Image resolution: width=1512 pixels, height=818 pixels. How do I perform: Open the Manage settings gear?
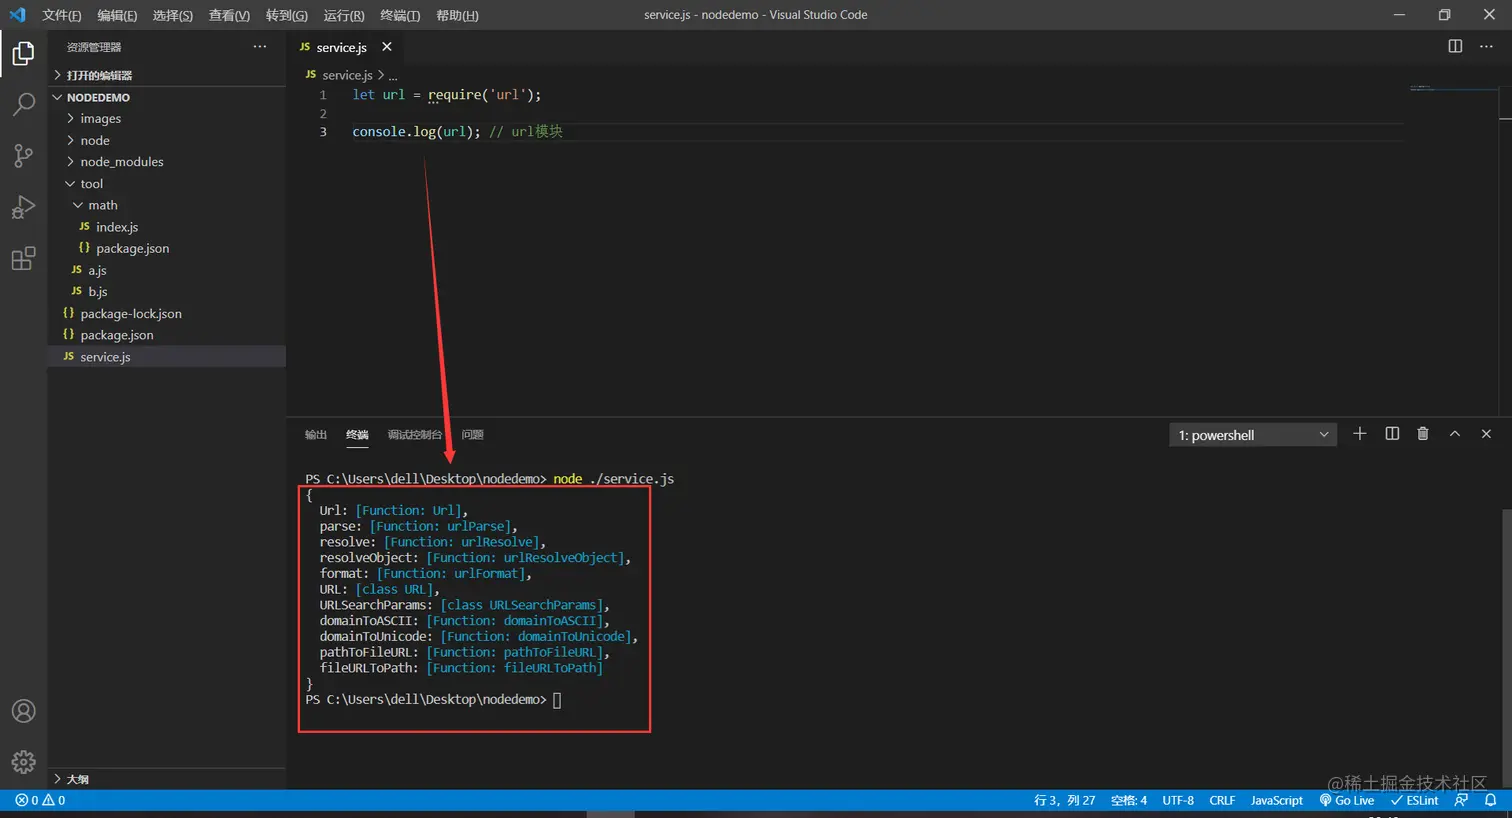pyautogui.click(x=23, y=762)
